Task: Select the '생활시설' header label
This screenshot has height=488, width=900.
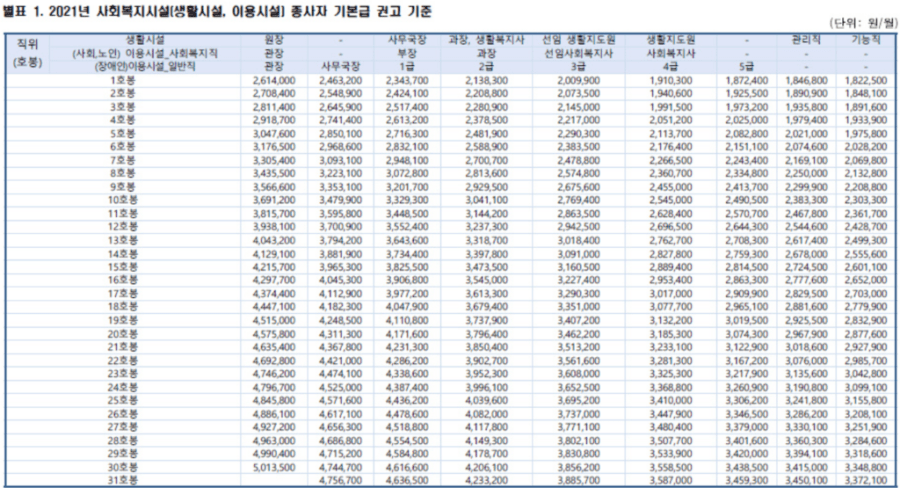Action: click(x=145, y=40)
